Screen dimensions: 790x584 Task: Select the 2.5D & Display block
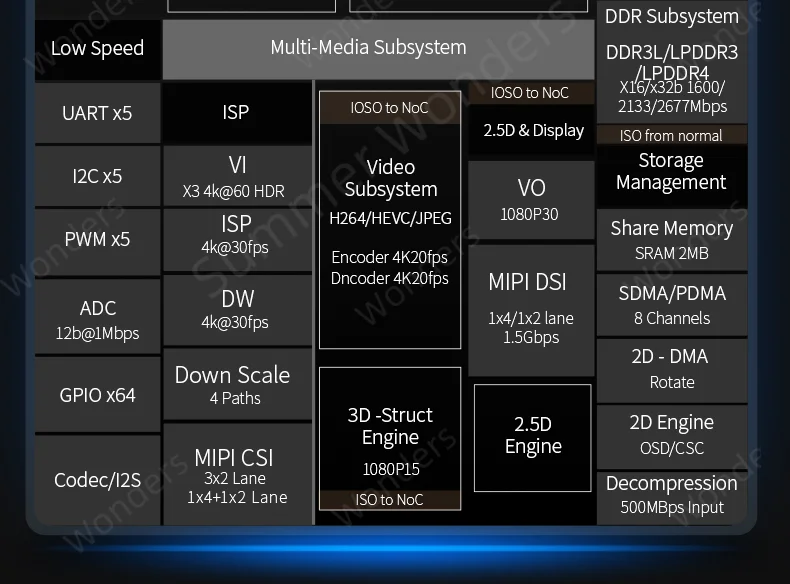(533, 131)
